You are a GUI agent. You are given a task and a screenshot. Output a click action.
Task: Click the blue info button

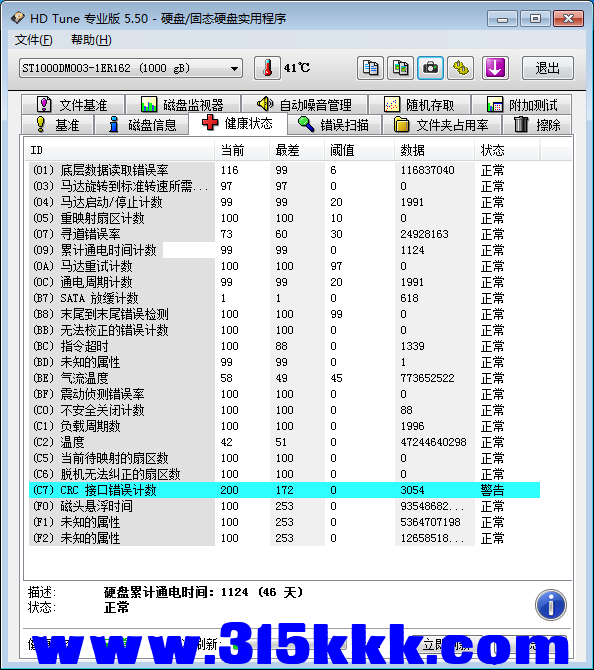[x=551, y=605]
